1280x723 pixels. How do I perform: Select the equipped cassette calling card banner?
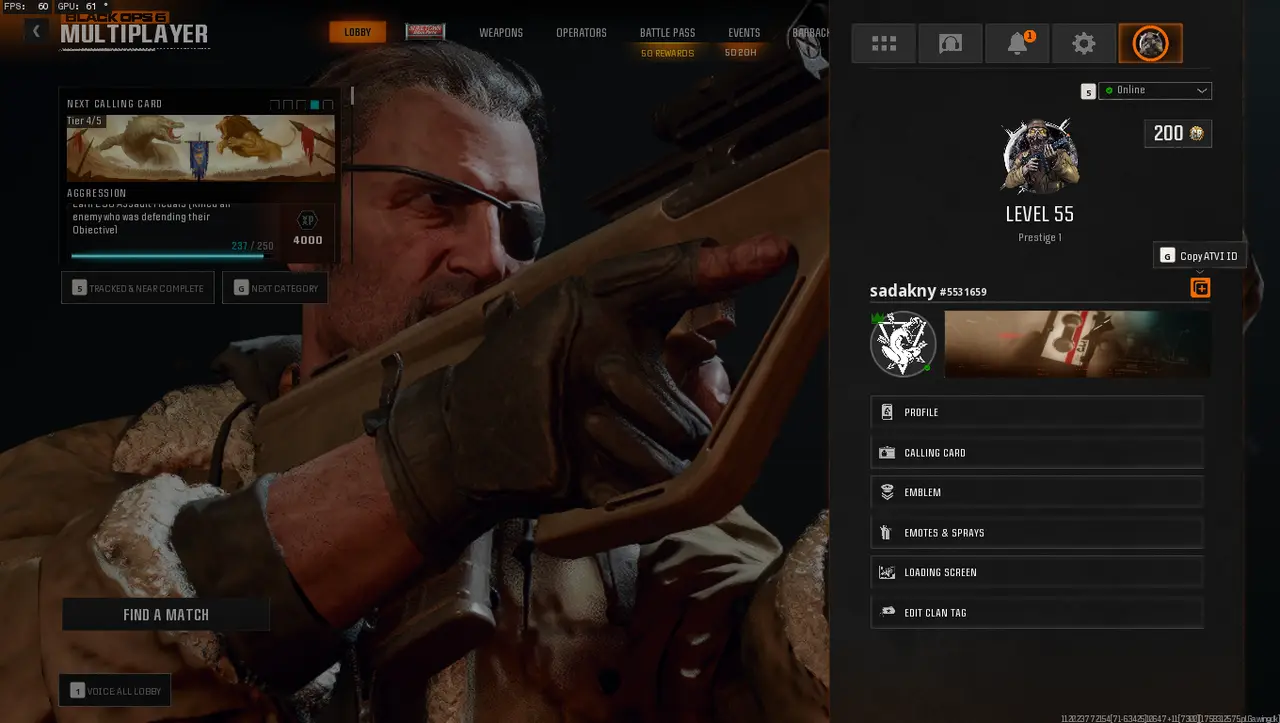pos(1077,344)
